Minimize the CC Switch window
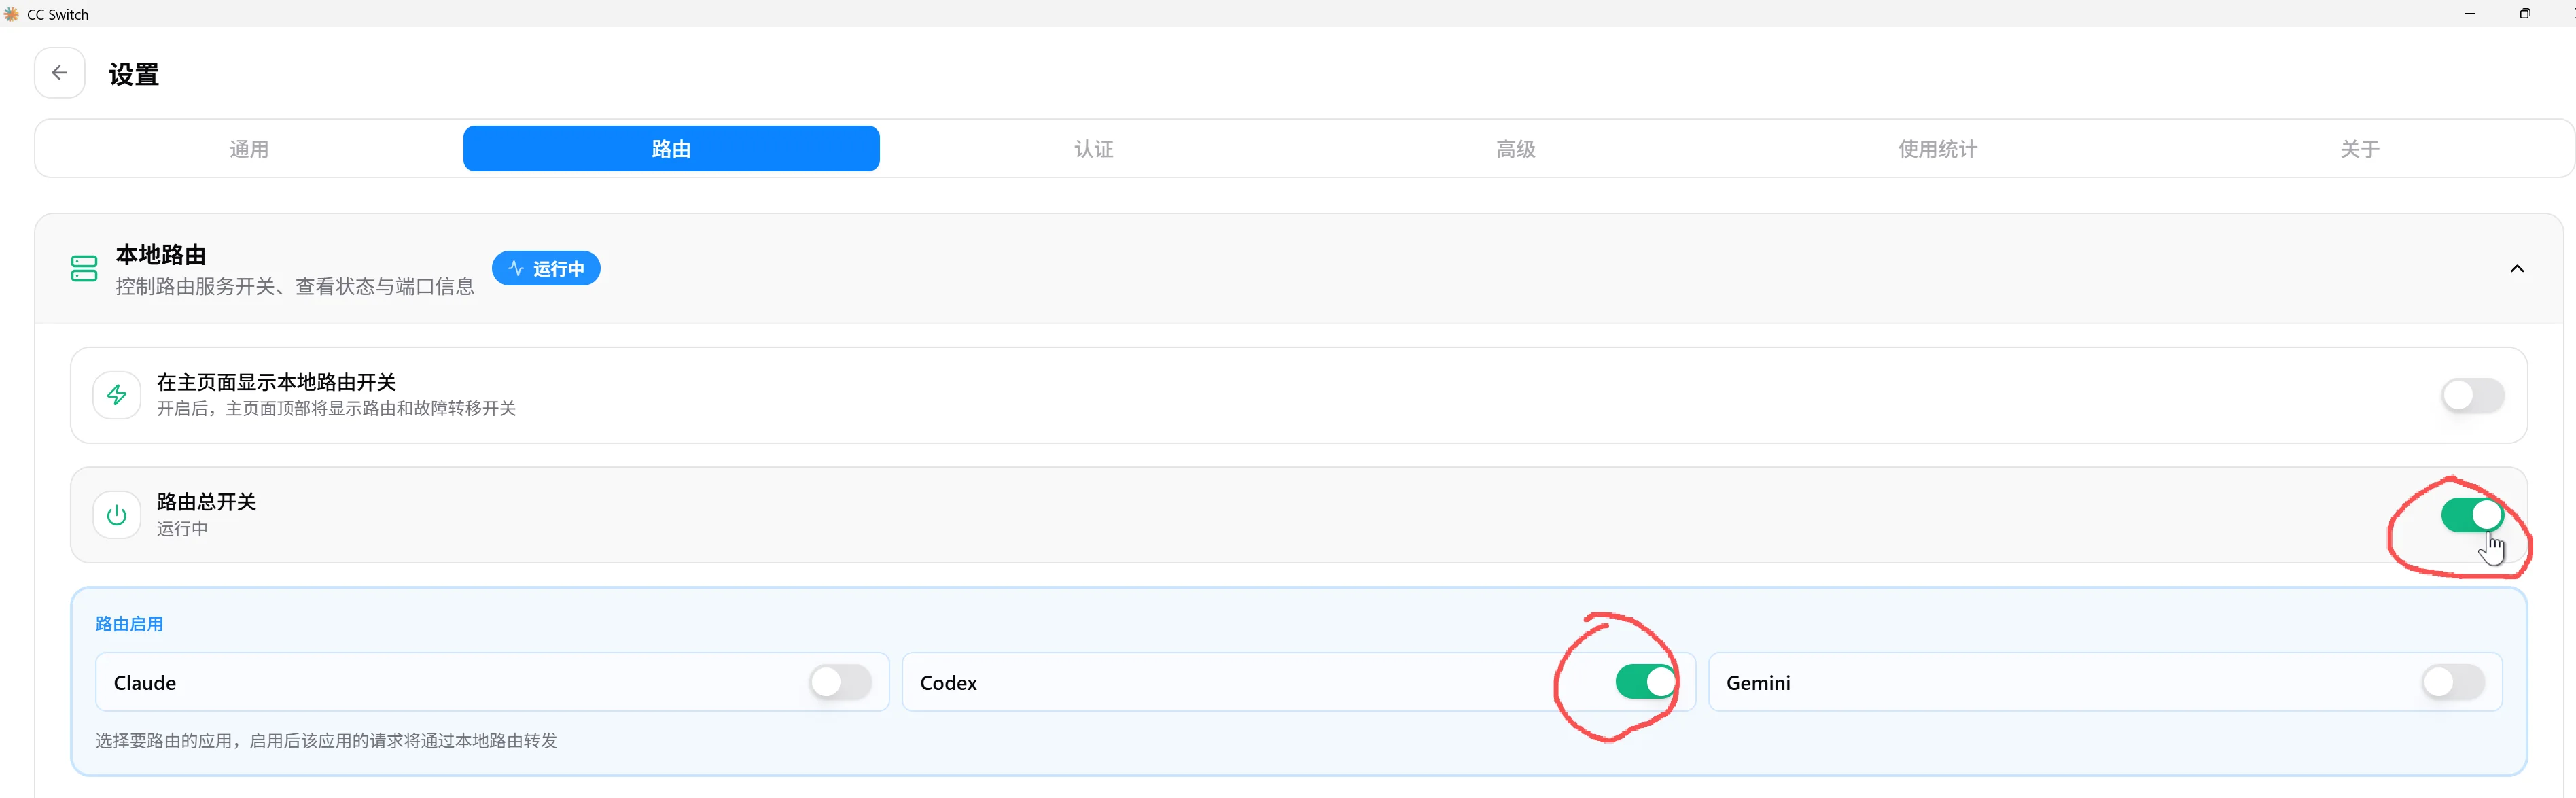The width and height of the screenshot is (2576, 798). [x=2470, y=13]
